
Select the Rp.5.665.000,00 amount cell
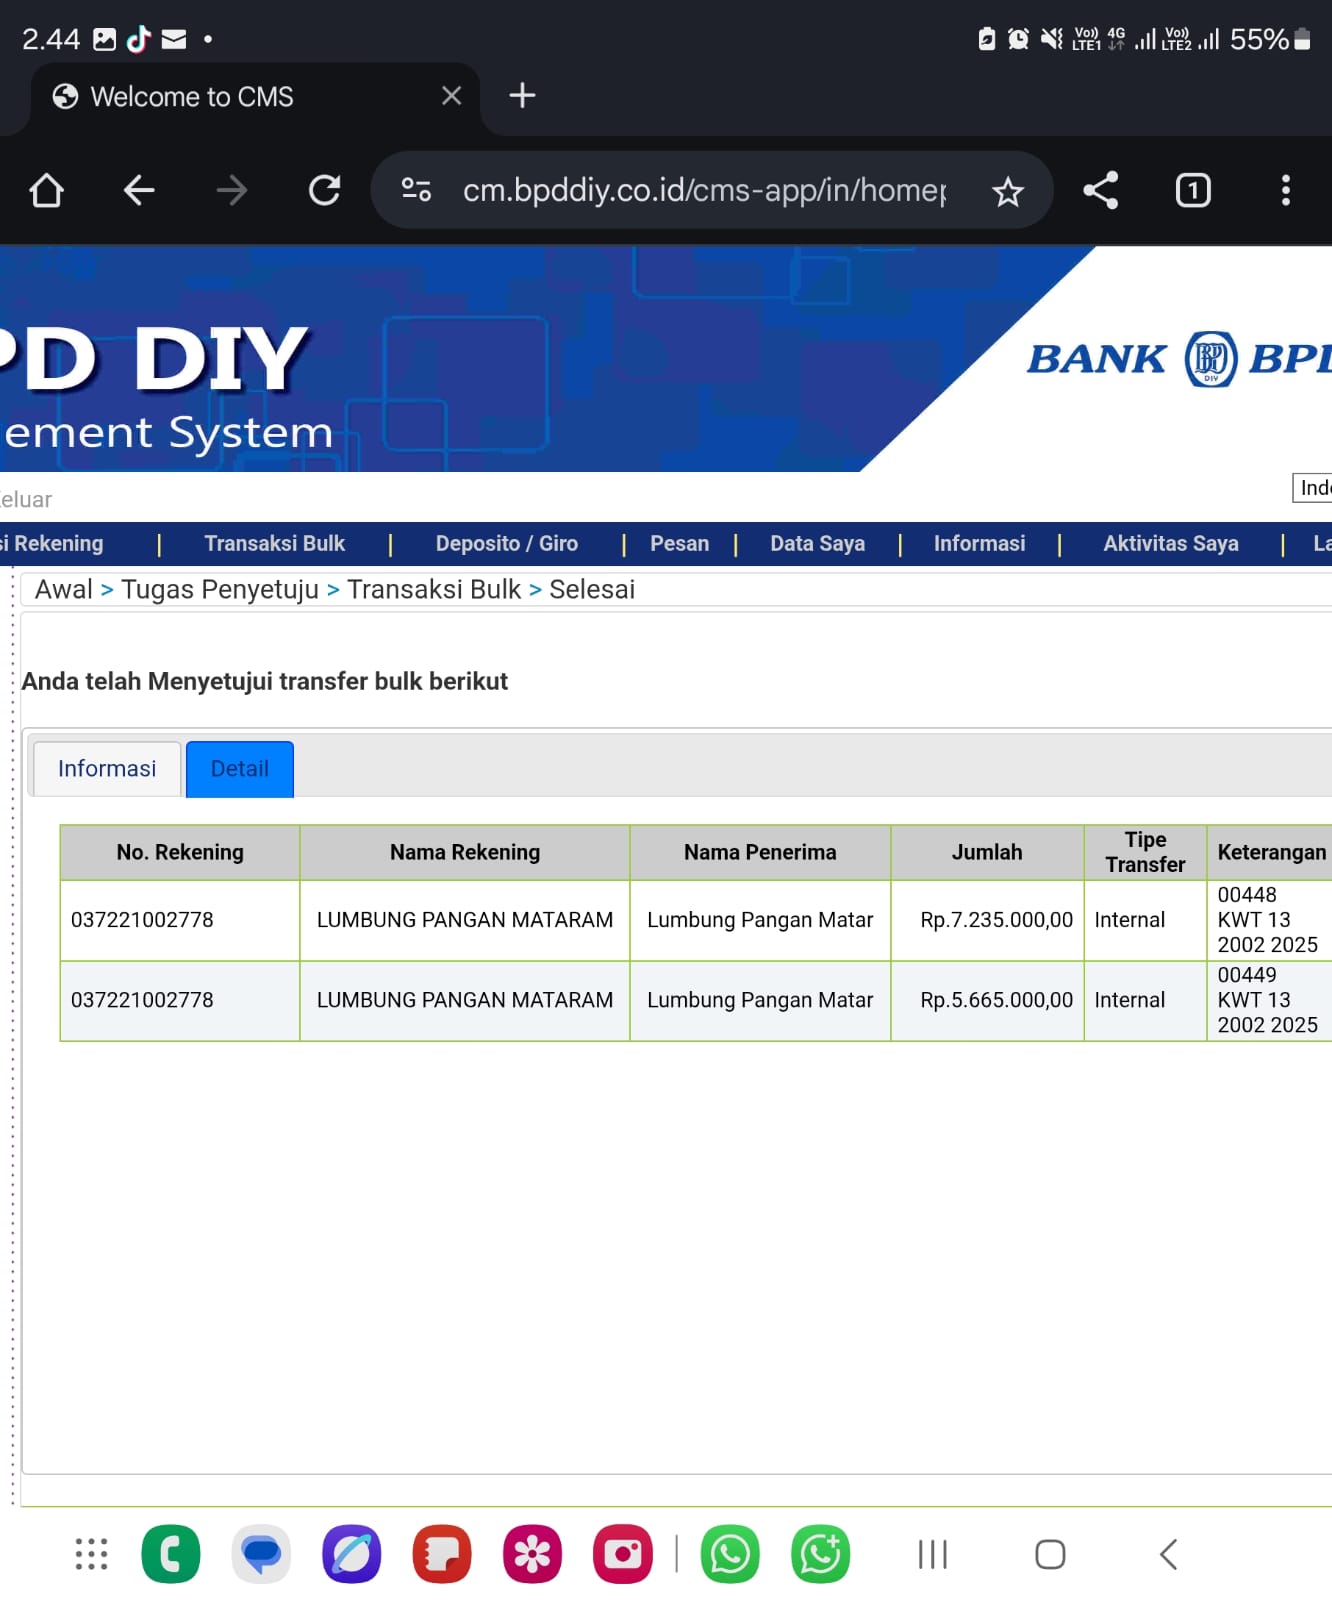click(x=987, y=1000)
